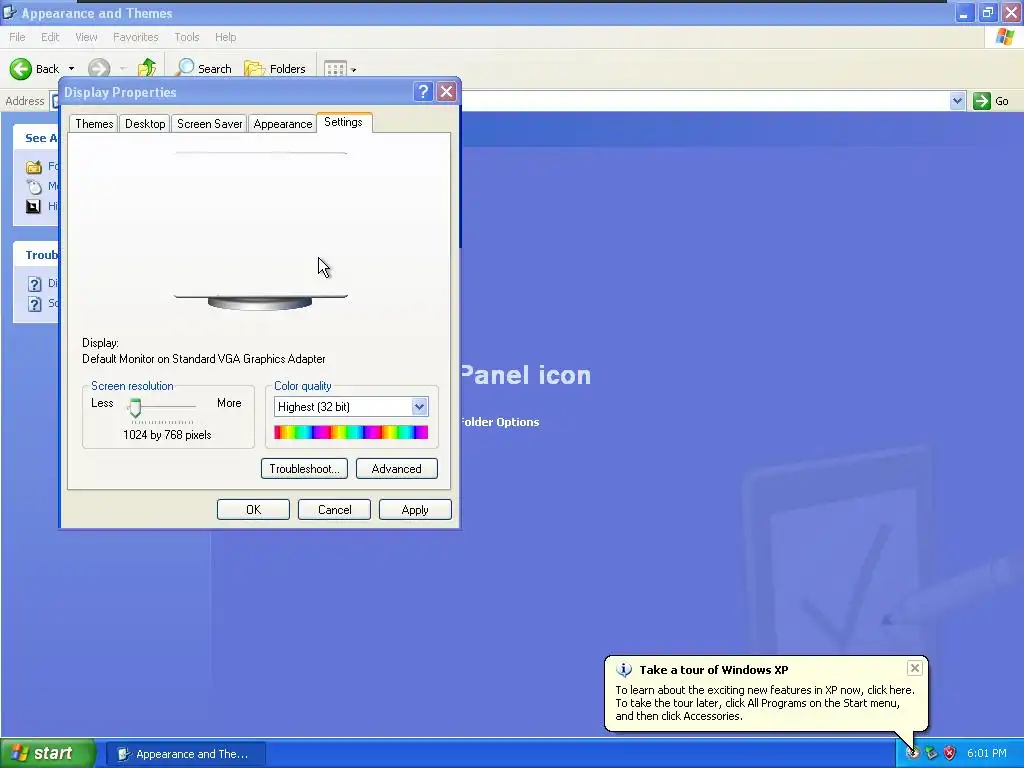Click the Windows flag logo icon
This screenshot has width=1024, height=768.
point(1004,37)
